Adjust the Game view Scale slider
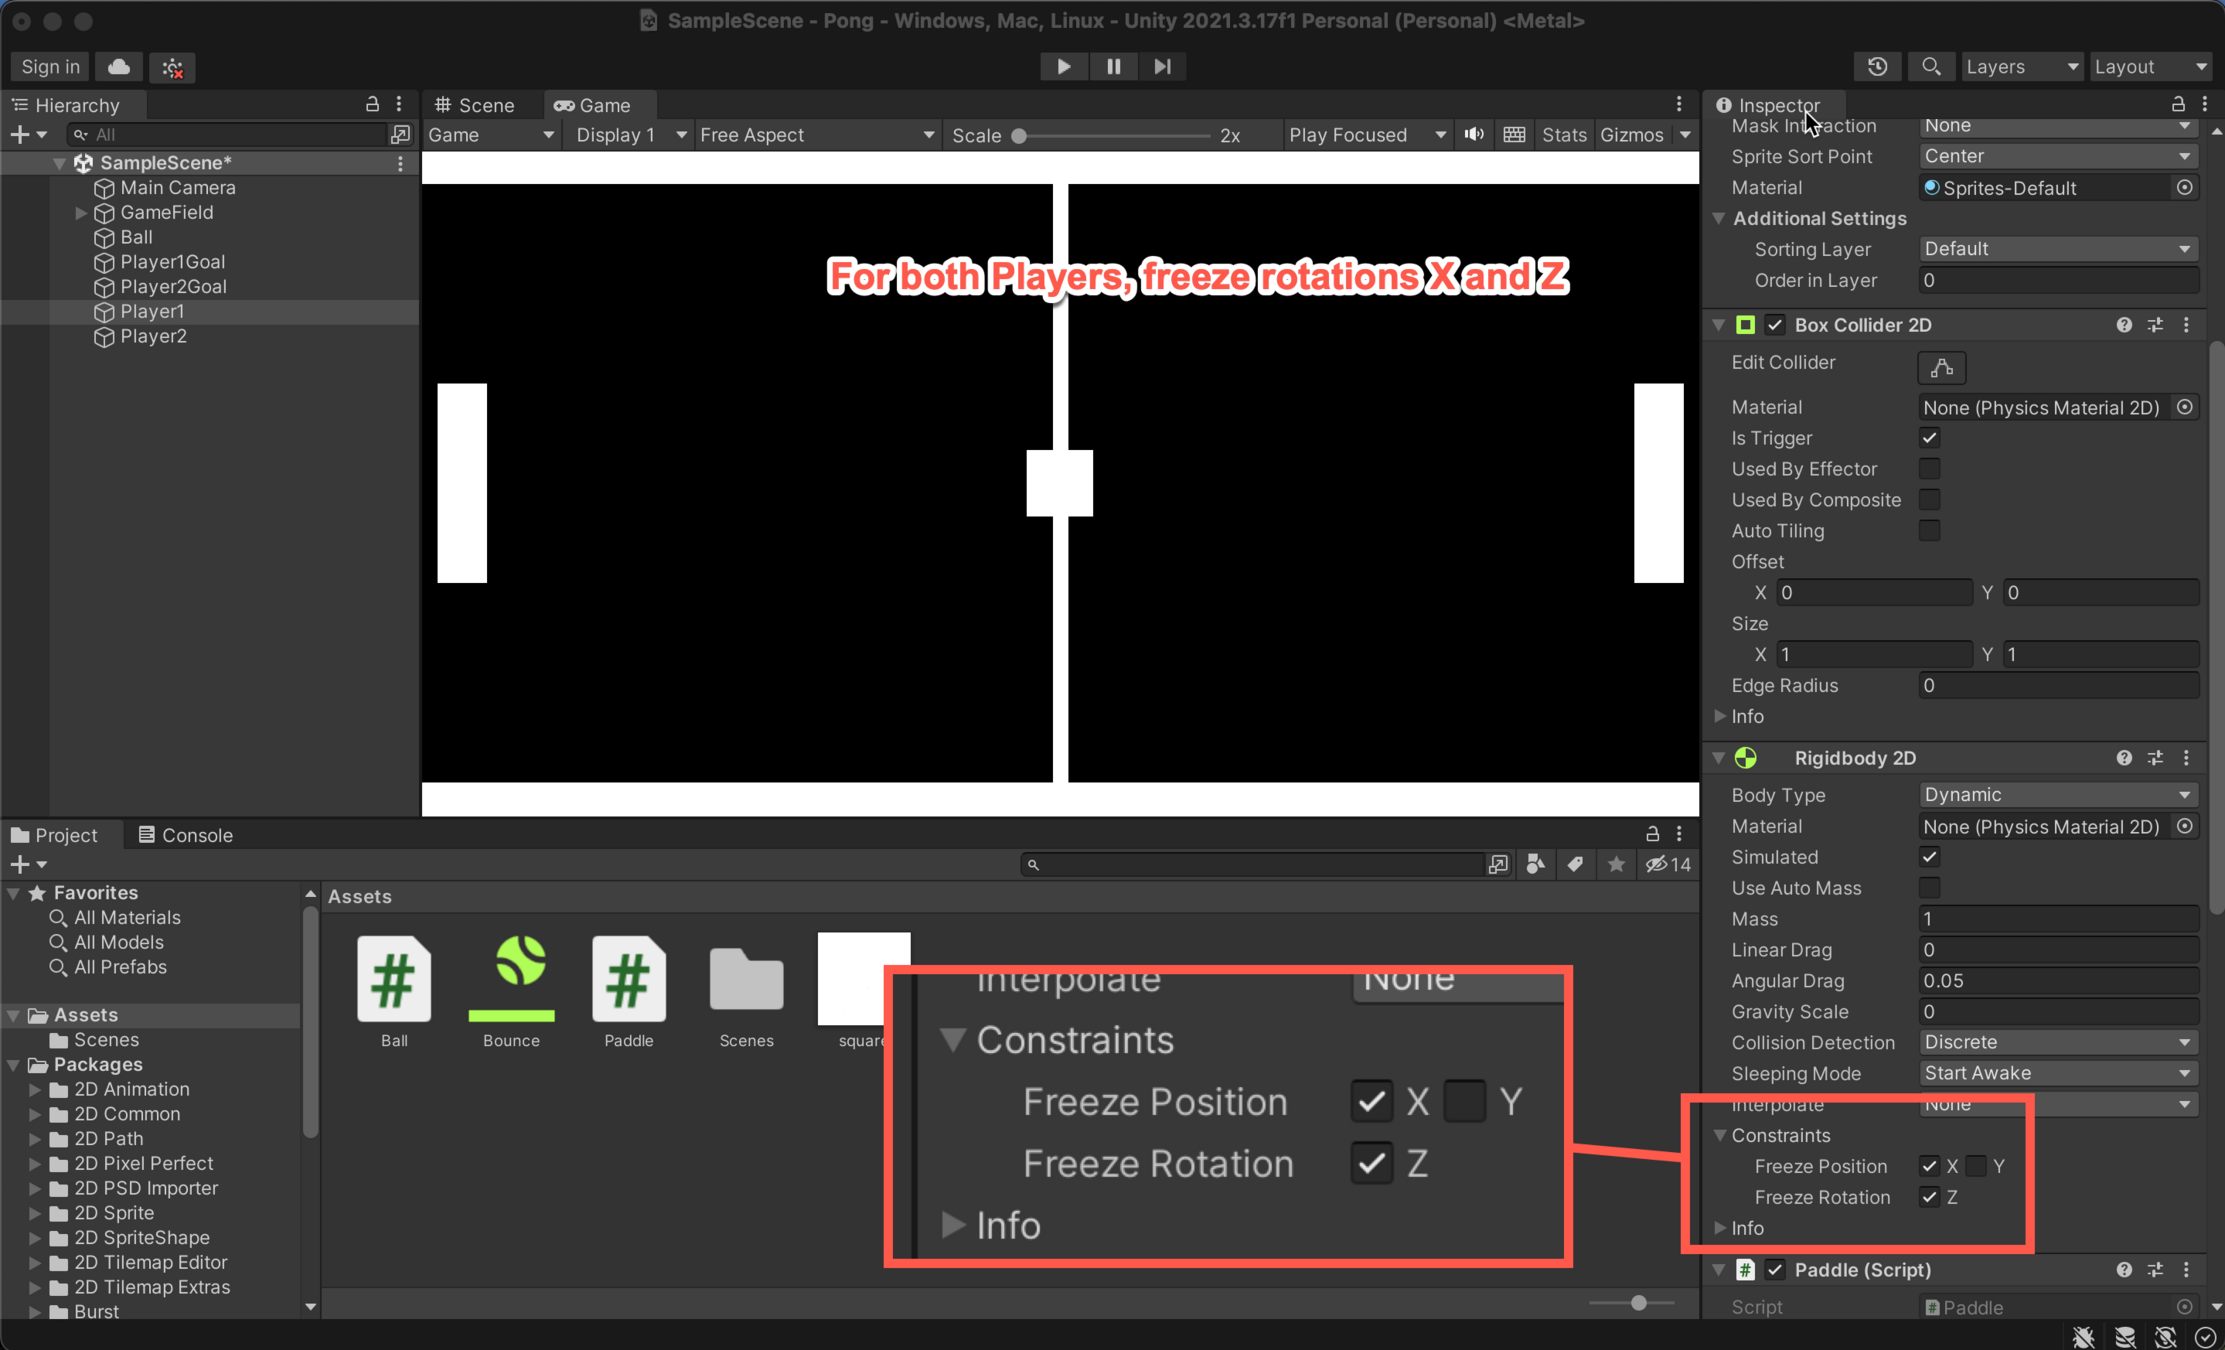The width and height of the screenshot is (2225, 1350). (1020, 136)
